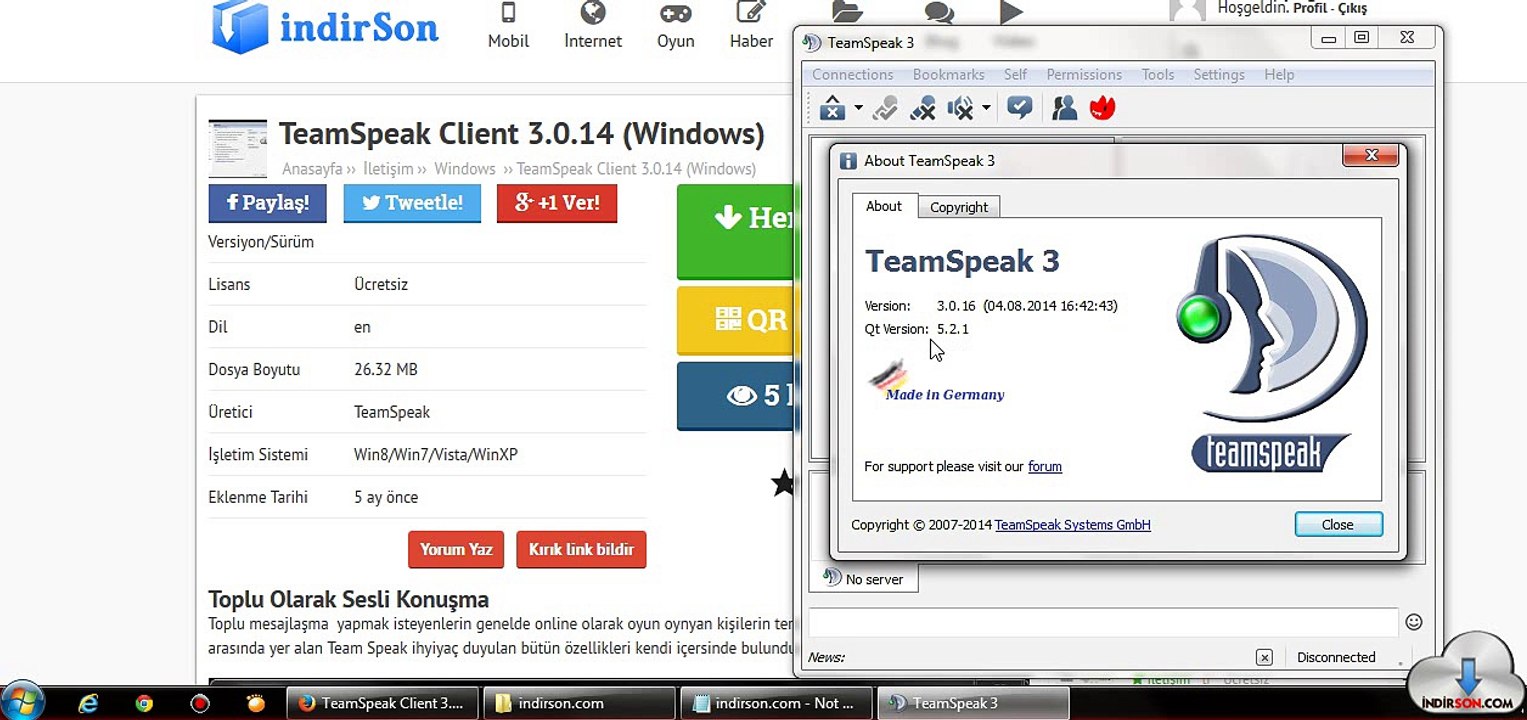Image resolution: width=1527 pixels, height=720 pixels.
Task: Click the Tweetle! Twitter button
Action: click(x=412, y=203)
